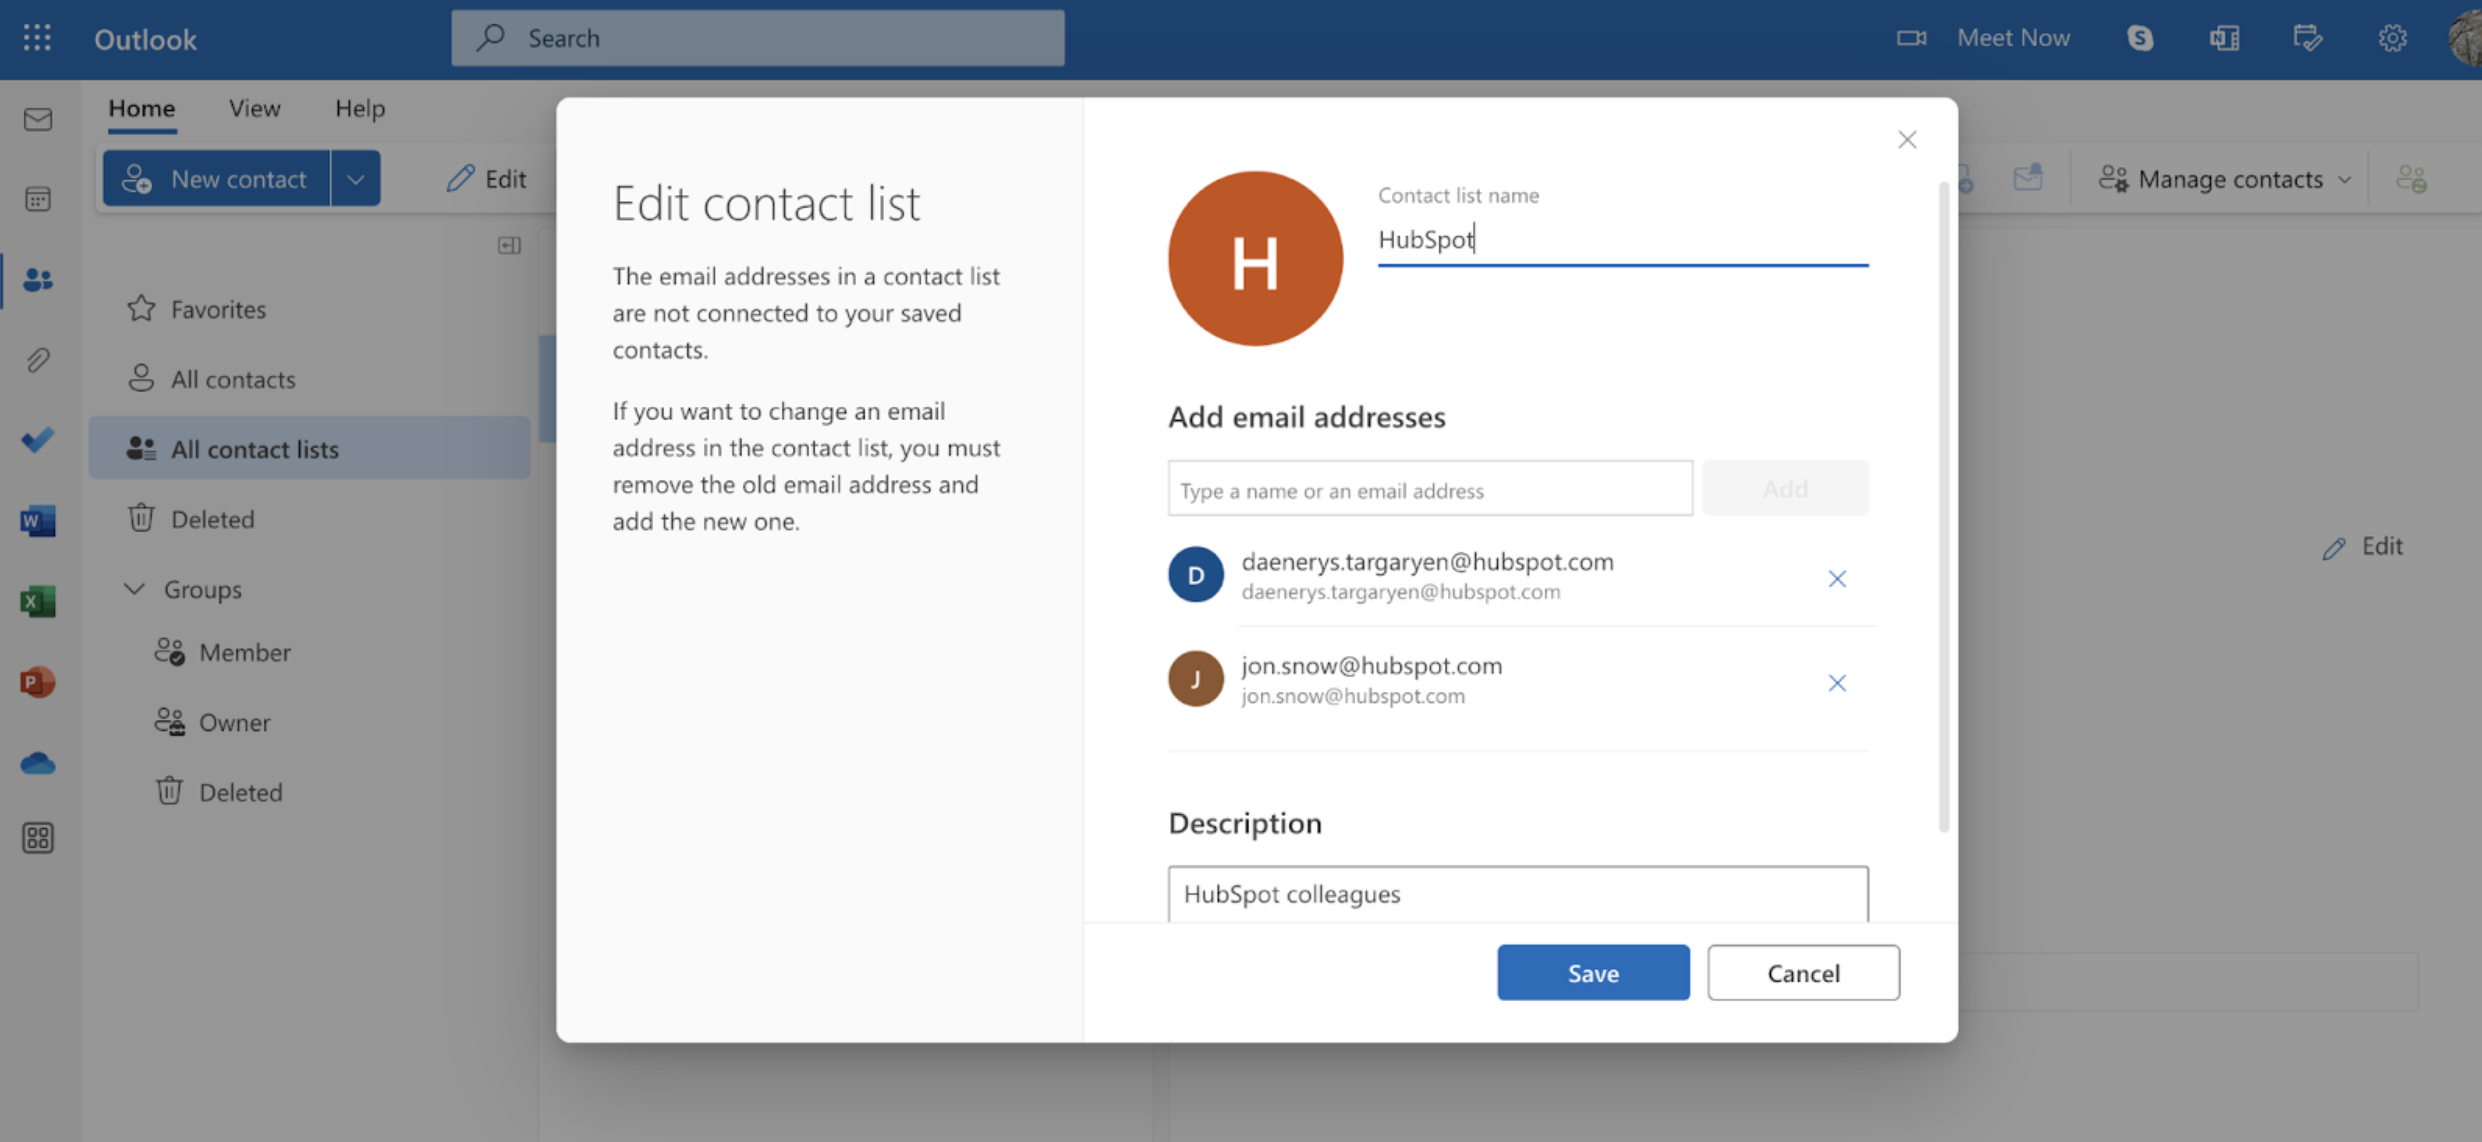Select the All Contact Lists icon

tap(142, 447)
